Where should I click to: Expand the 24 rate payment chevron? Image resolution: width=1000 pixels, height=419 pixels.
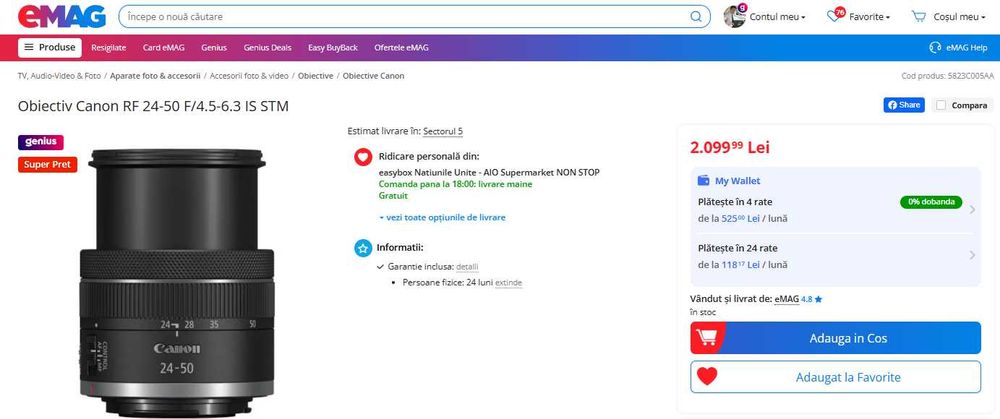point(972,255)
